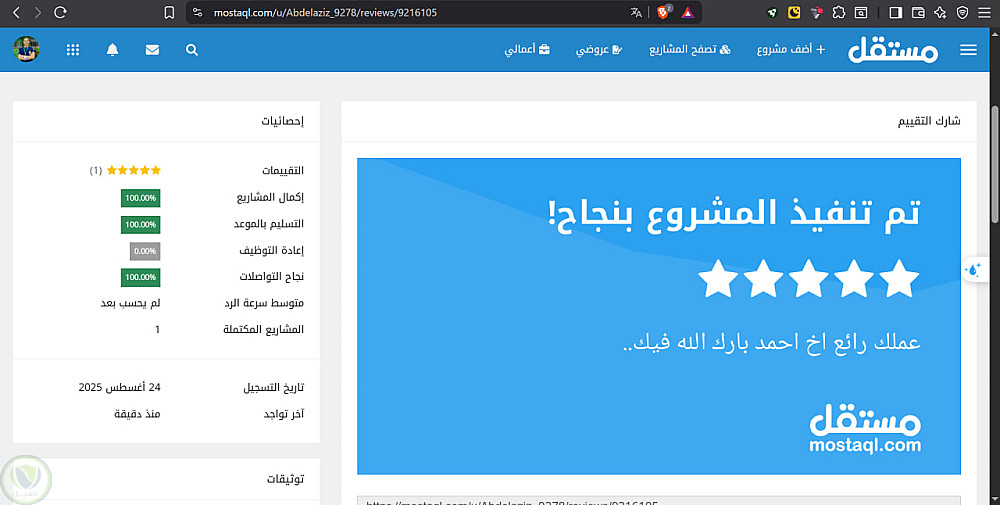Click the إحصائيات panel heading
This screenshot has width=1000, height=505.
point(282,121)
